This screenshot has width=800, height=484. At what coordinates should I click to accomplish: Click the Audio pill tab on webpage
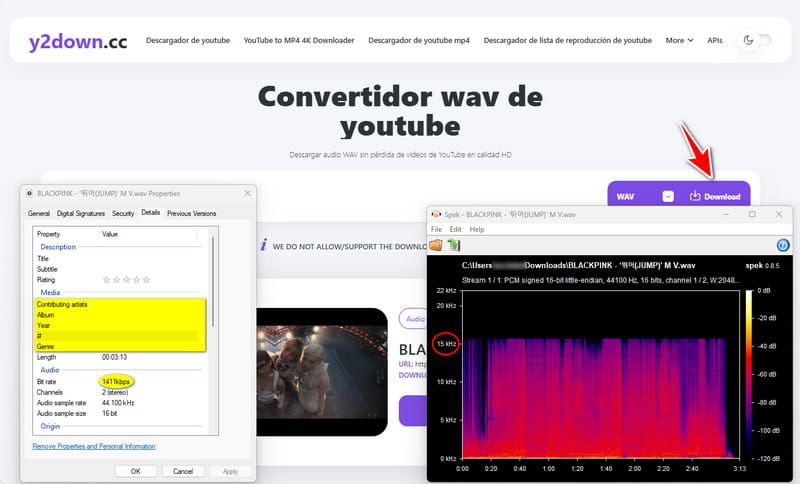414,319
